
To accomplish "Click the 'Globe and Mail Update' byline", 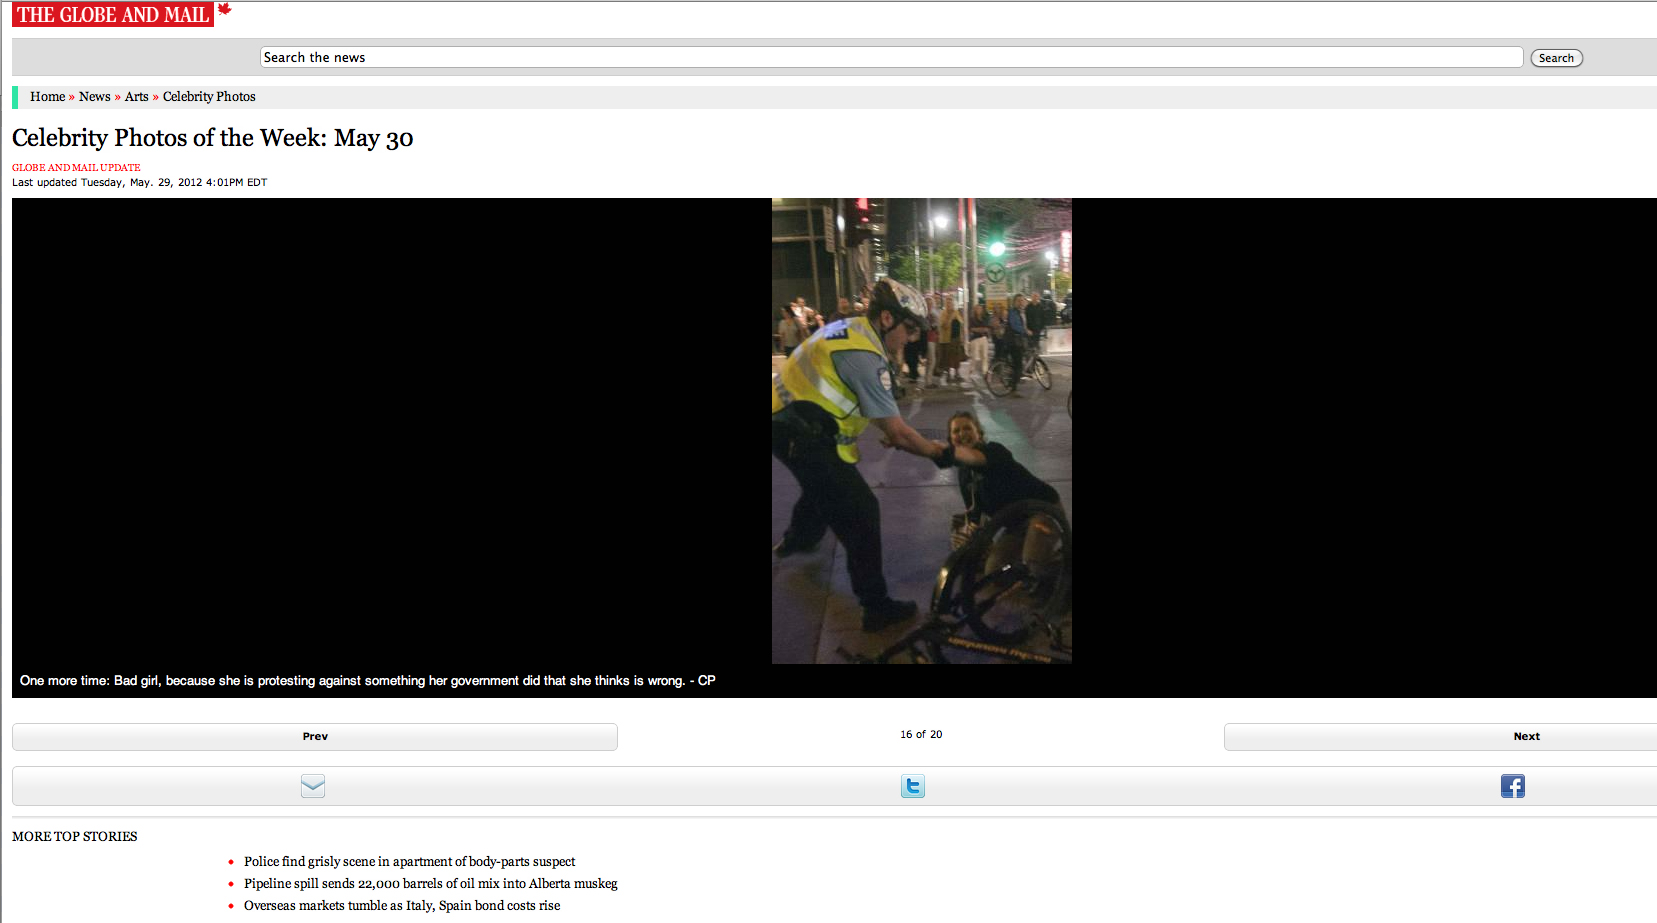I will pyautogui.click(x=76, y=168).
